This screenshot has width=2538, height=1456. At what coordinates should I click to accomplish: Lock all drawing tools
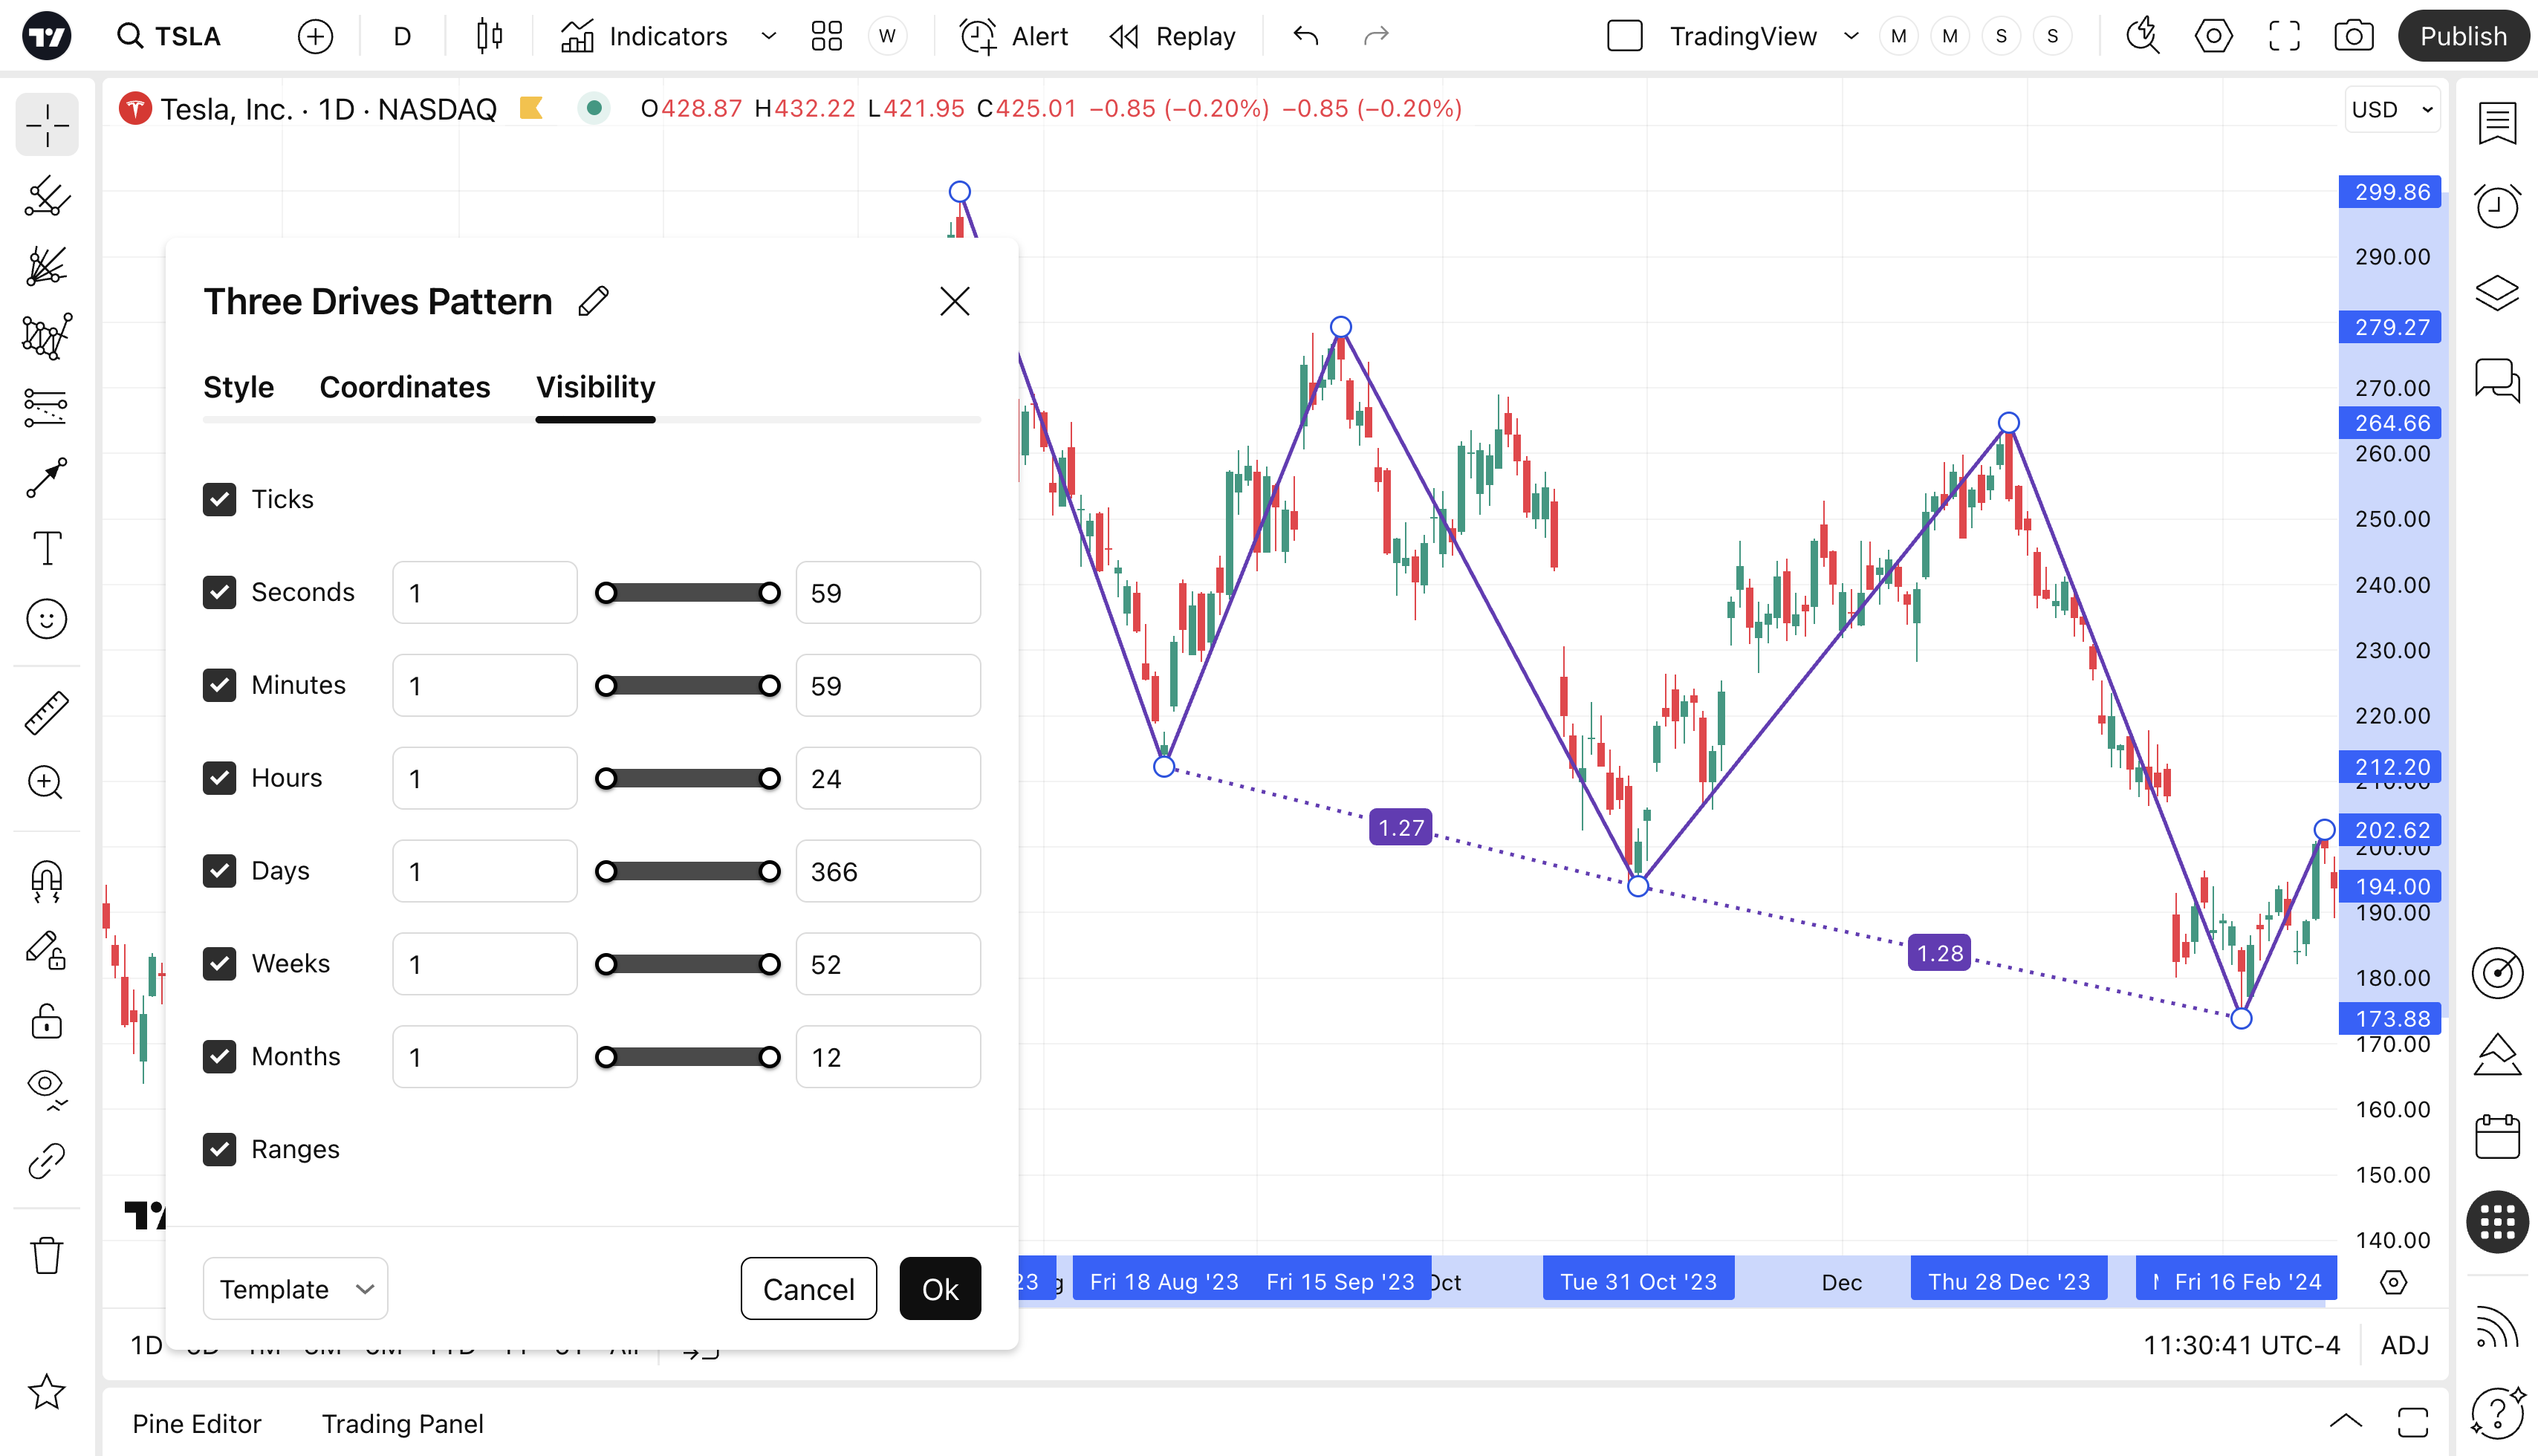click(47, 1021)
